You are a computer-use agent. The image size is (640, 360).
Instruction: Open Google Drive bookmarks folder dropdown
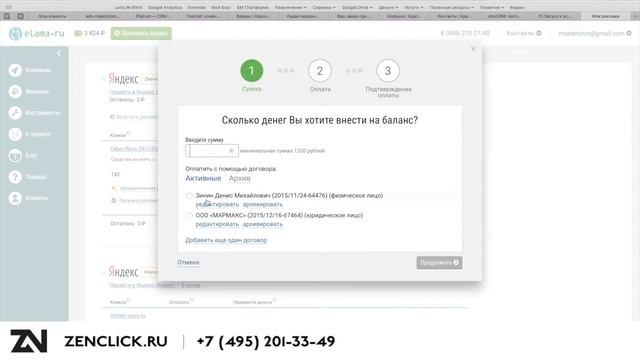pyautogui.click(x=357, y=7)
